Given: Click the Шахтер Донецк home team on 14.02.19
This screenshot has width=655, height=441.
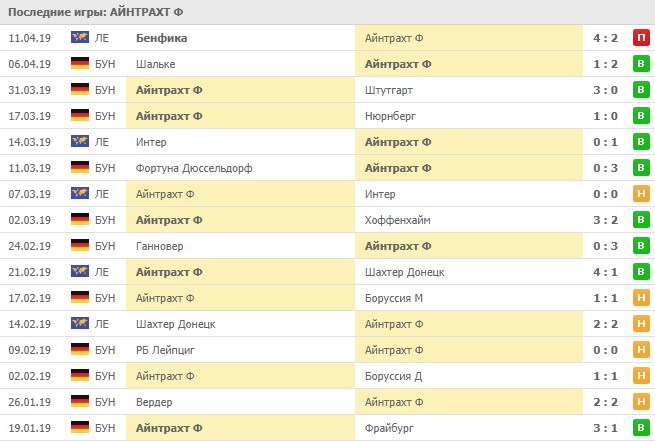Looking at the screenshot, I should (176, 324).
